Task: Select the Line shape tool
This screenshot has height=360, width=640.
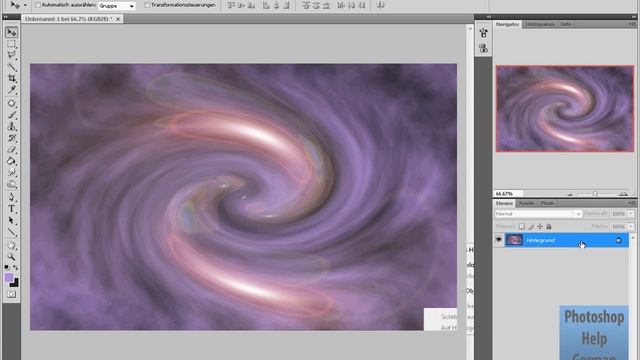Action: pyautogui.click(x=11, y=232)
